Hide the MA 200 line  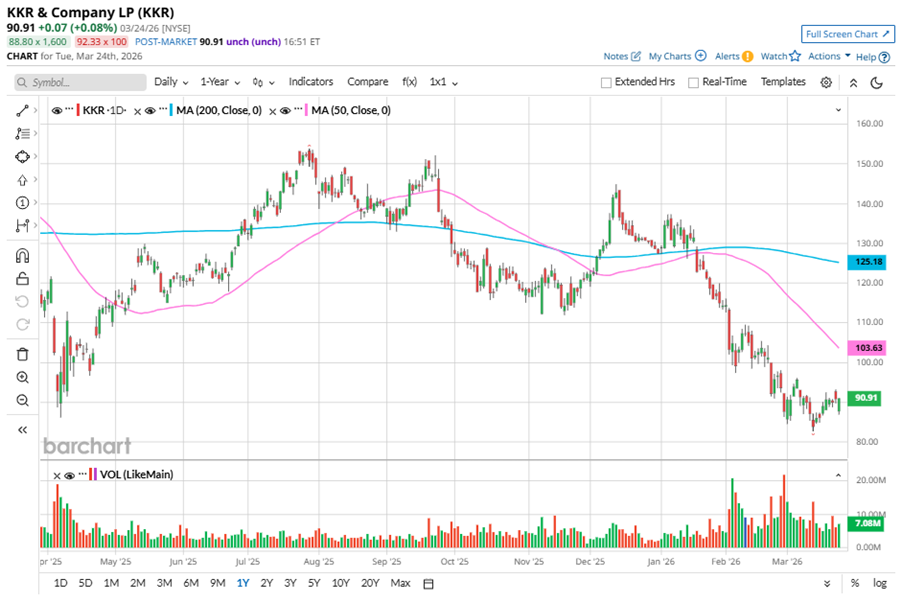point(150,111)
